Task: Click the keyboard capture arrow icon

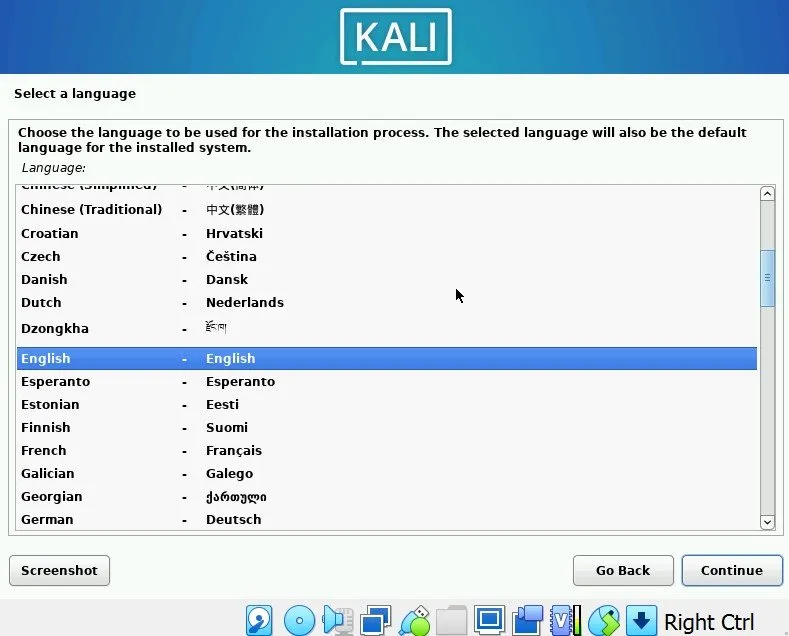Action: tap(641, 620)
